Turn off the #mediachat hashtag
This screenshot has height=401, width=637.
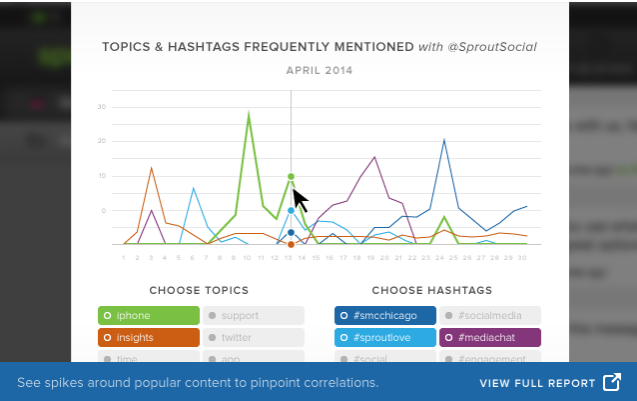click(x=490, y=337)
